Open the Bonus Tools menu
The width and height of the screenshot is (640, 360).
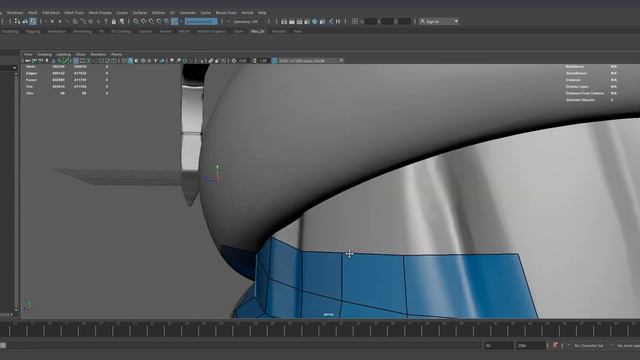226,13
